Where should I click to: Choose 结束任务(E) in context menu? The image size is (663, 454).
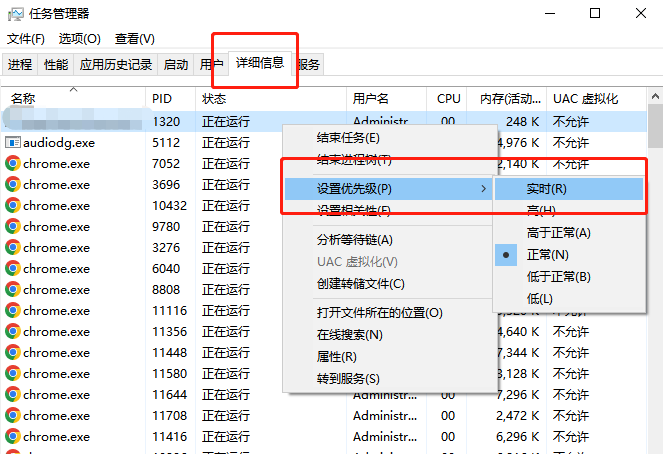(390, 138)
